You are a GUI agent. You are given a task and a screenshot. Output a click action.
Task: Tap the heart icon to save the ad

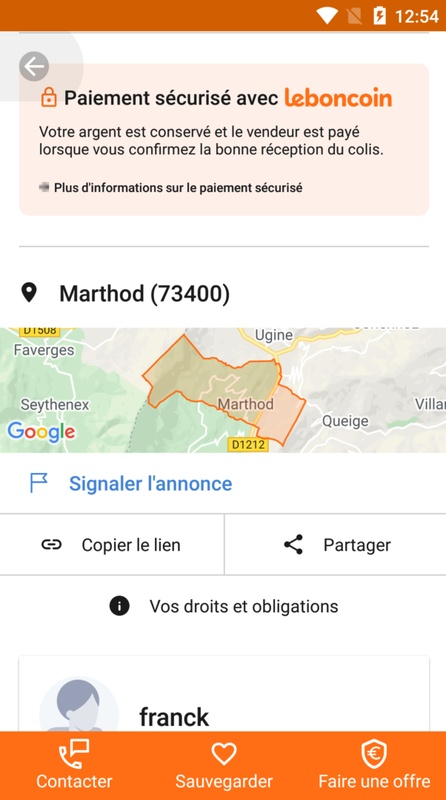(224, 753)
